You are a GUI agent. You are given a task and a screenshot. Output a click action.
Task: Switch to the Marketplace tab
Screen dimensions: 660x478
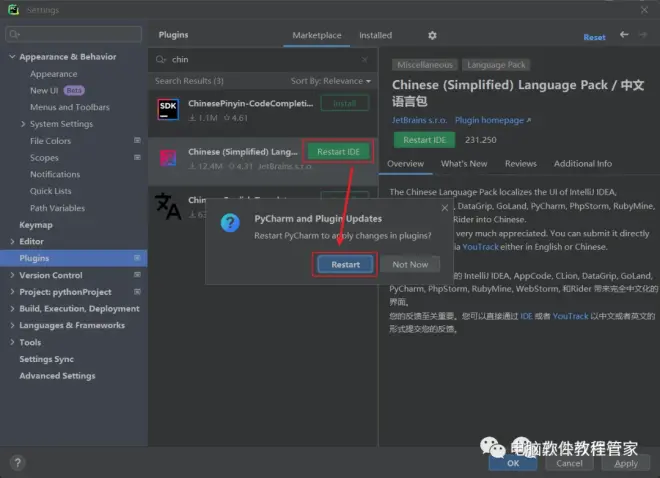(x=317, y=35)
